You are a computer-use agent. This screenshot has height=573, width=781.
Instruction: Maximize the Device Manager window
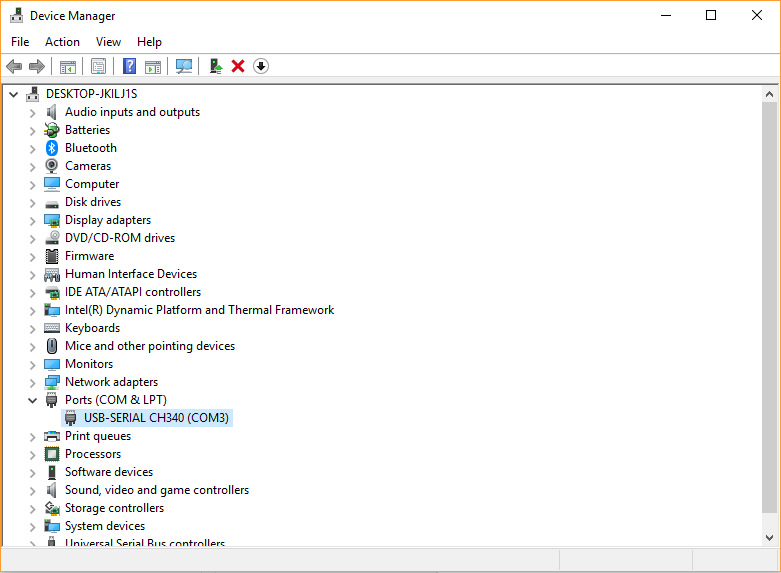[x=711, y=15]
